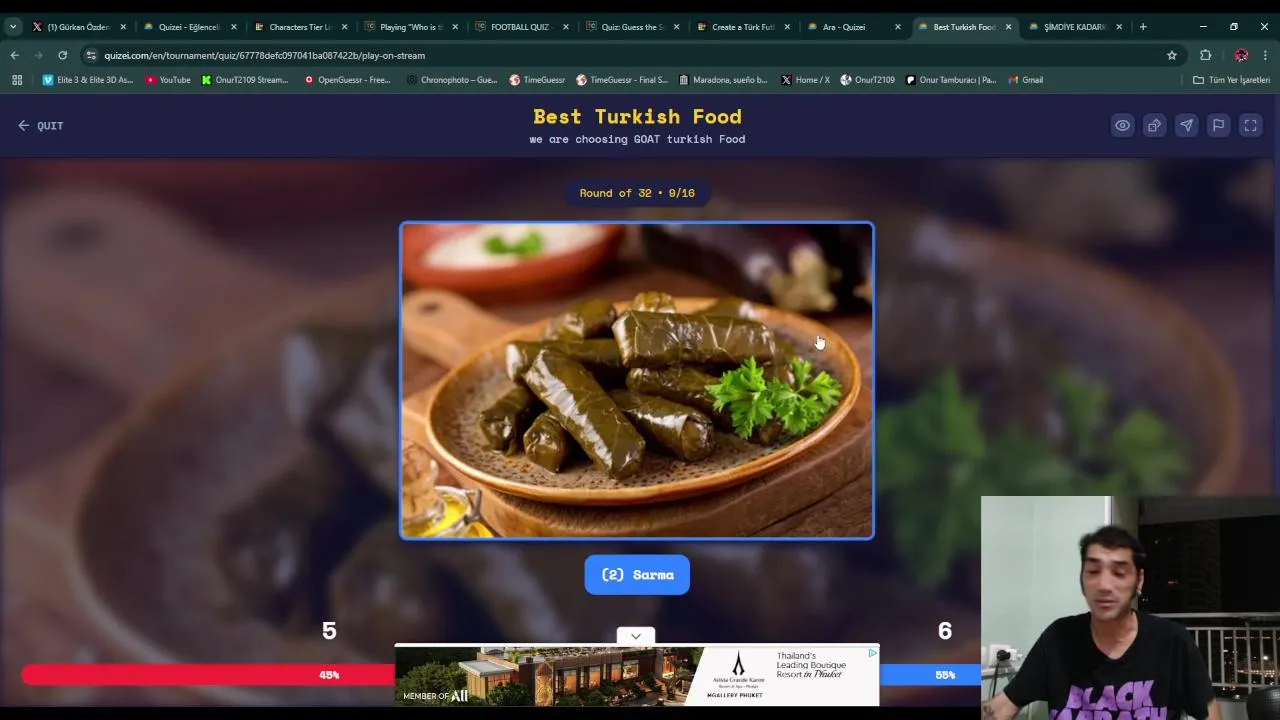Open the Gmail bookmark
The width and height of the screenshot is (1280, 720).
click(1026, 80)
